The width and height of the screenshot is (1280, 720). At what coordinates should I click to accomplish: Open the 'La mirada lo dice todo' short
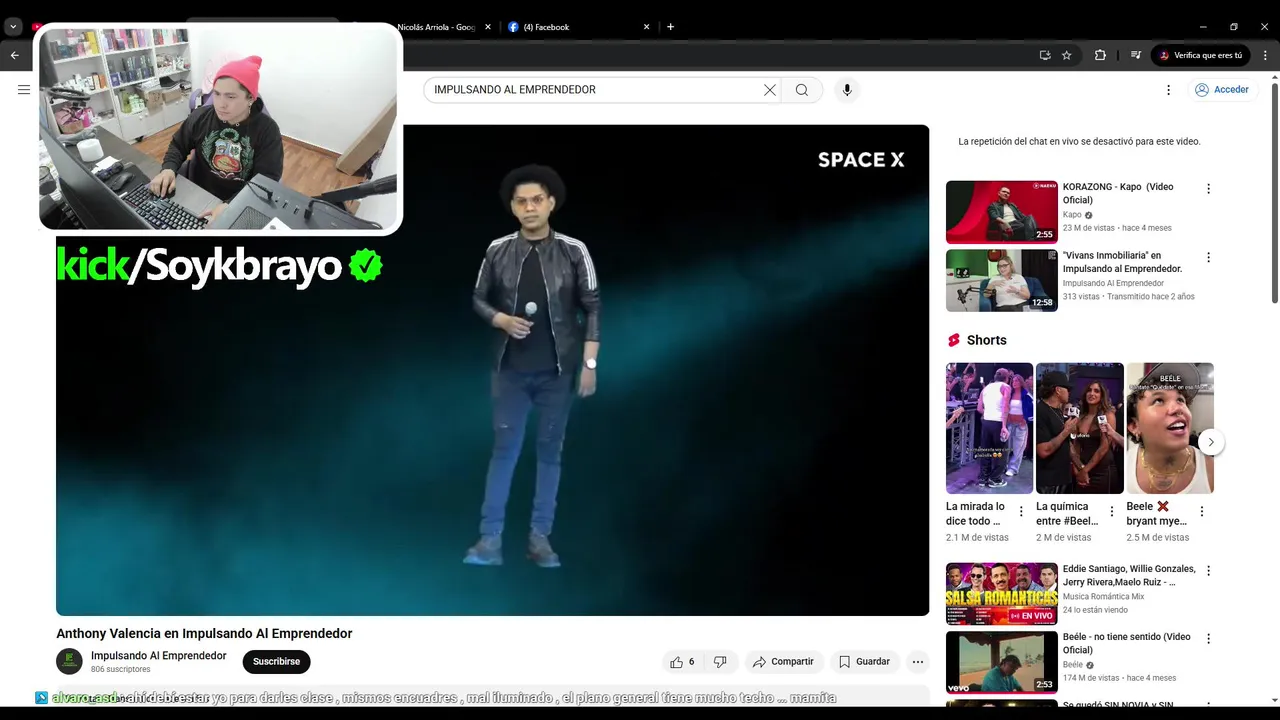pyautogui.click(x=989, y=428)
